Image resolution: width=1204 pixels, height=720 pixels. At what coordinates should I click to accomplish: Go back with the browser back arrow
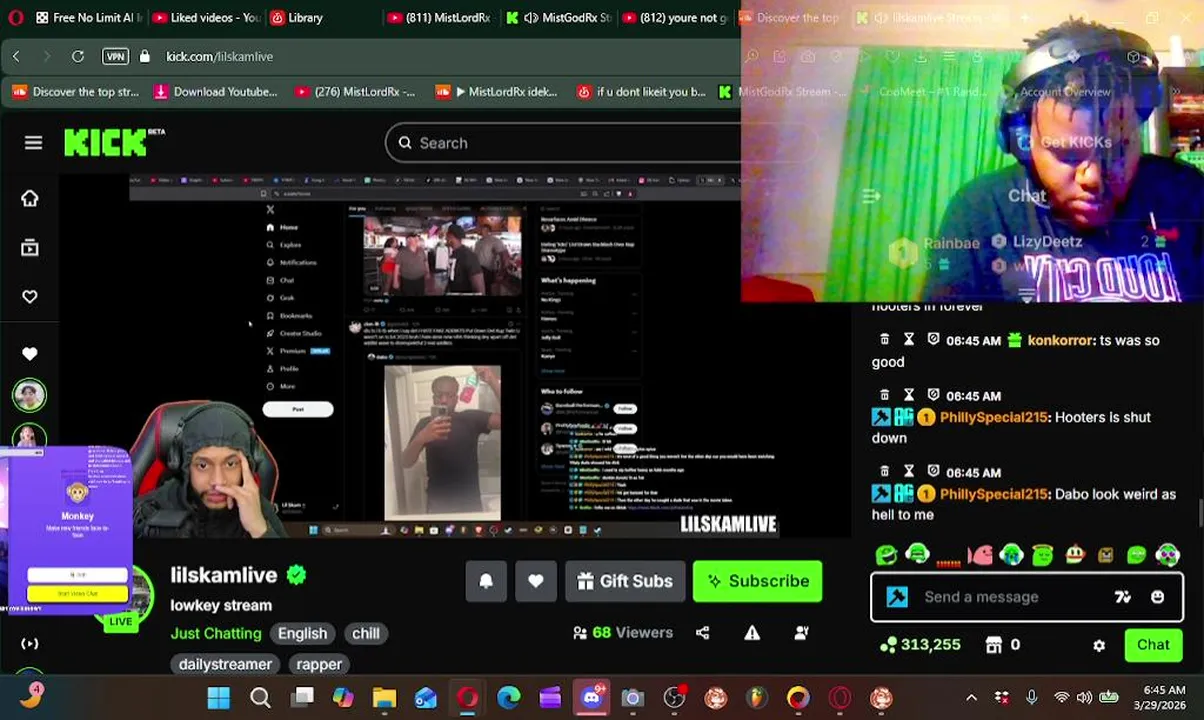pos(16,57)
